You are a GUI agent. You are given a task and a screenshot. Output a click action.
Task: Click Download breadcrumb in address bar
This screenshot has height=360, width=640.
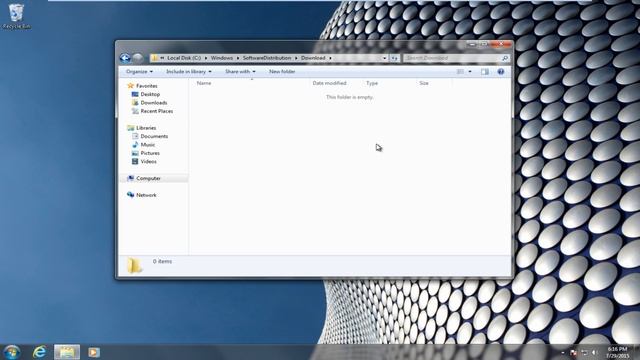[x=313, y=58]
